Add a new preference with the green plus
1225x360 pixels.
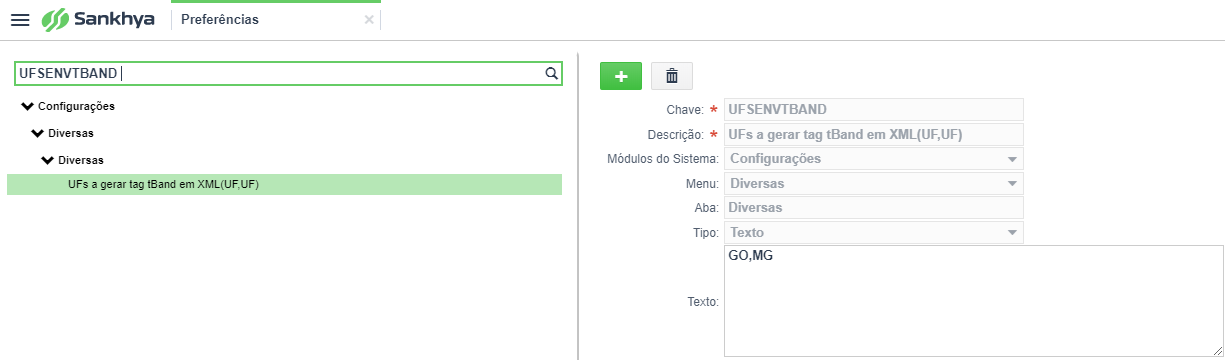(621, 76)
